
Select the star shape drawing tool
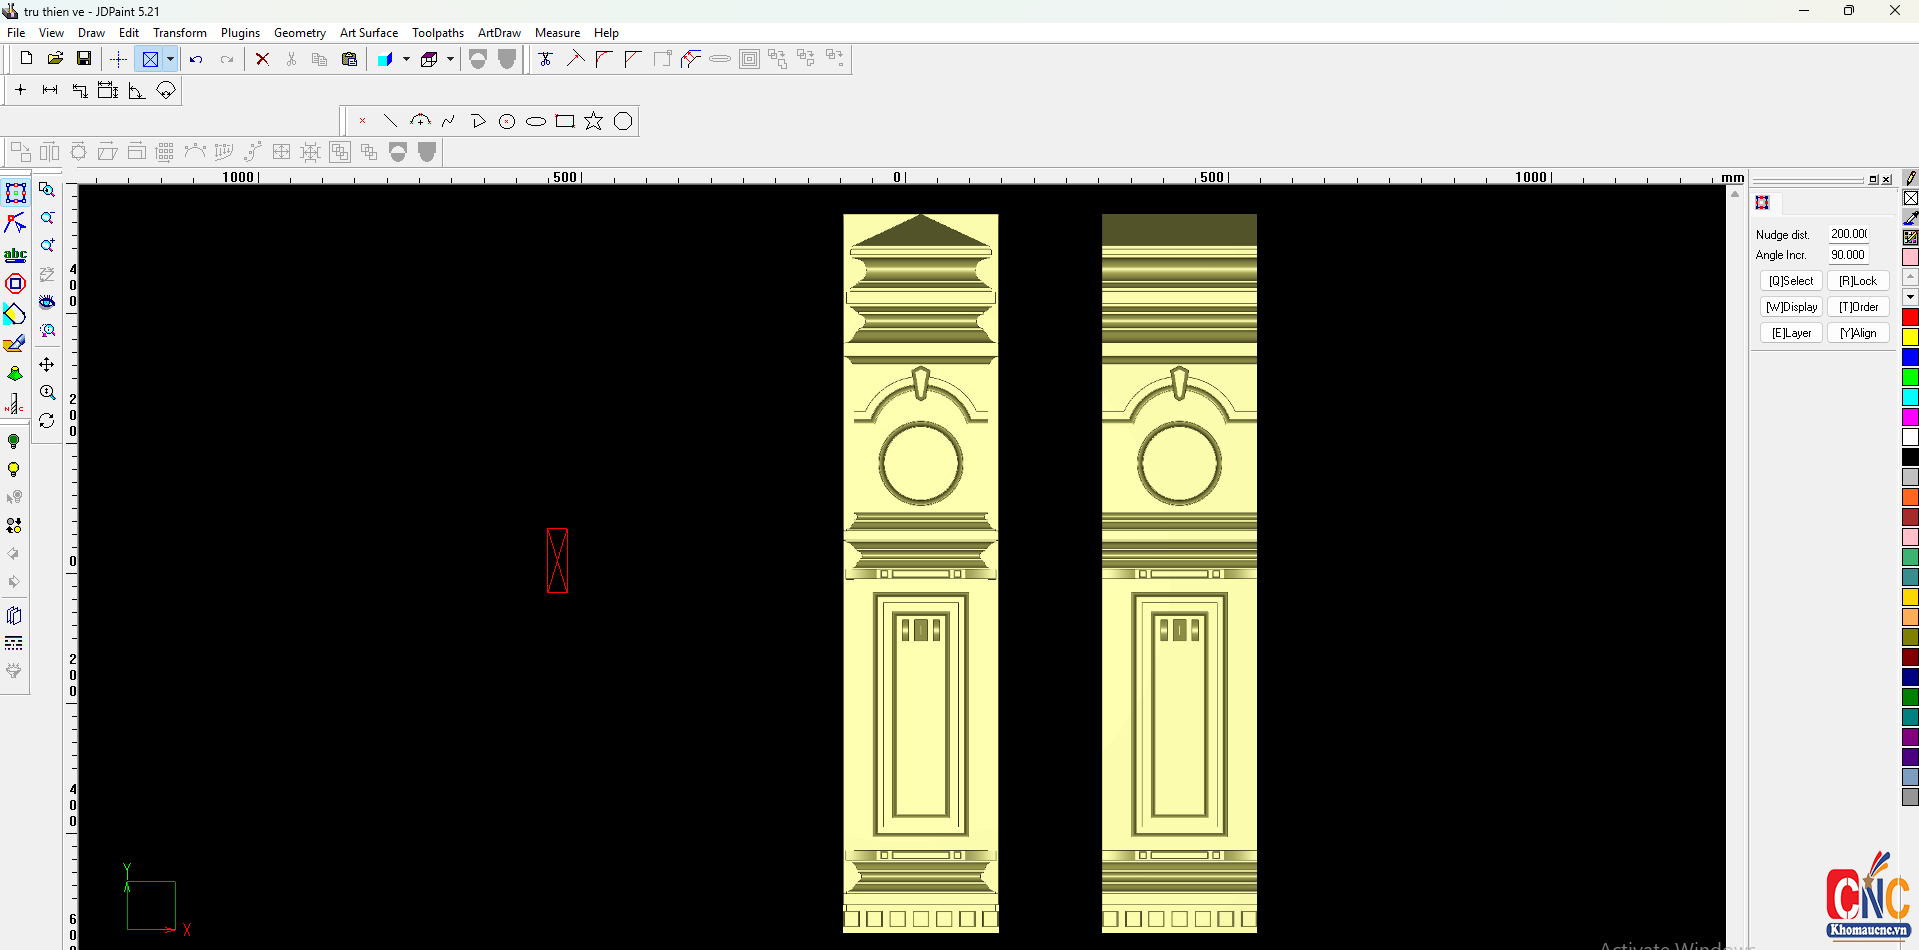pyautogui.click(x=594, y=121)
